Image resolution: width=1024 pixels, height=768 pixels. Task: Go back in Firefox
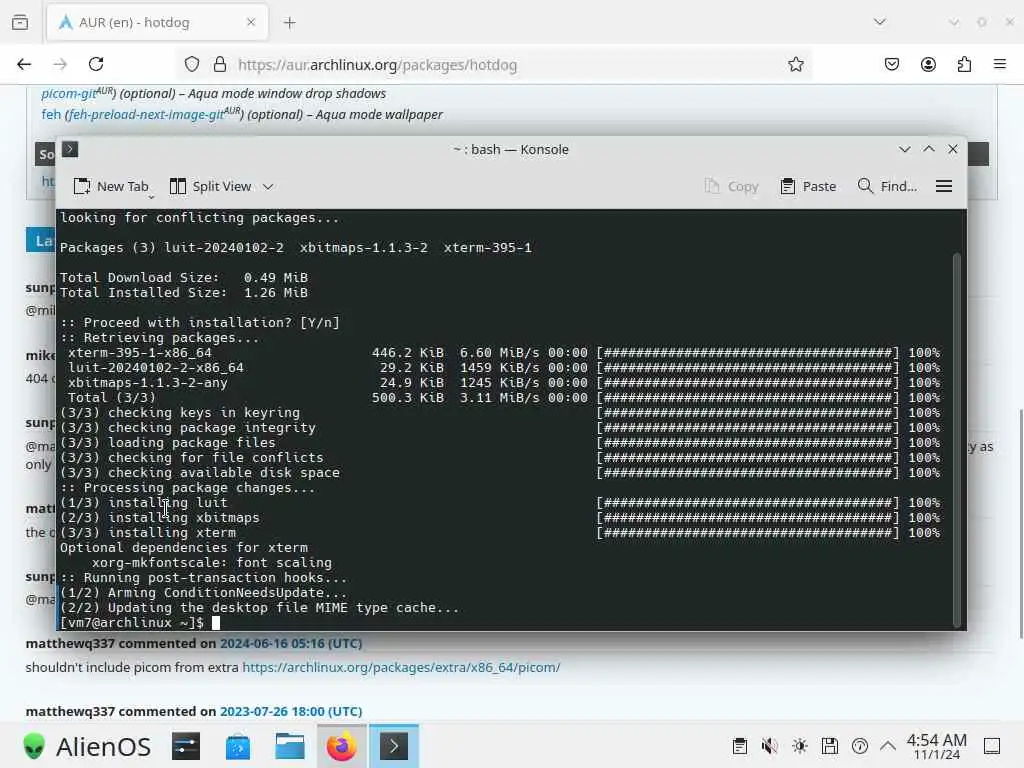[x=24, y=64]
